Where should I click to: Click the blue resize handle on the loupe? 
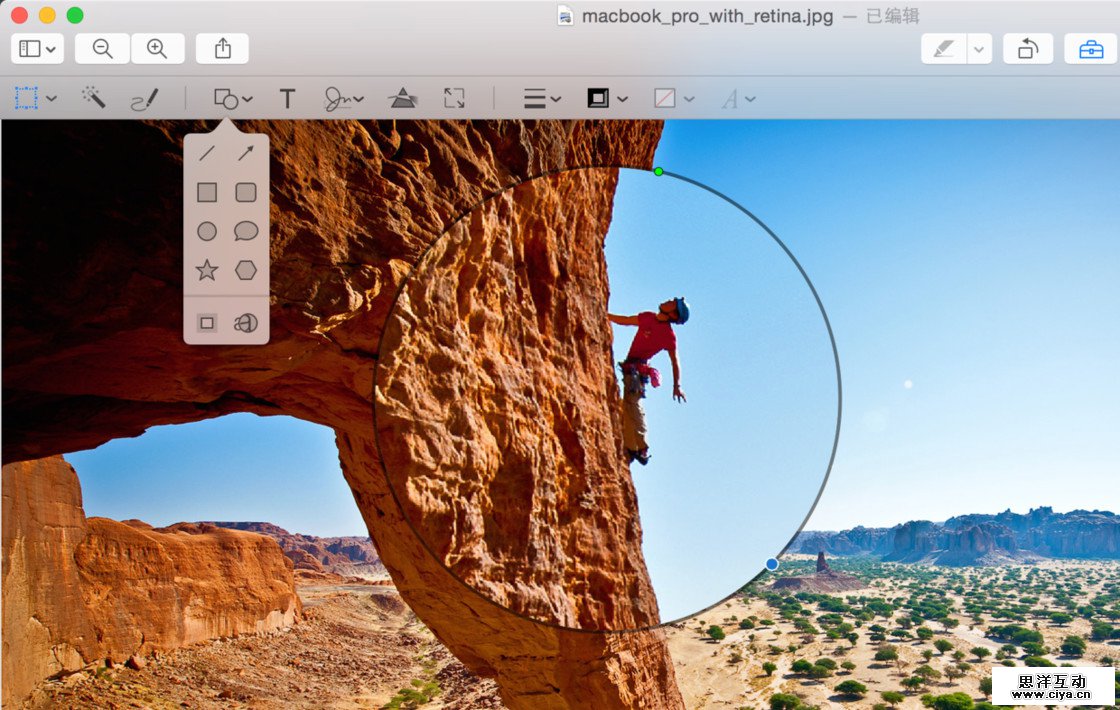click(772, 564)
